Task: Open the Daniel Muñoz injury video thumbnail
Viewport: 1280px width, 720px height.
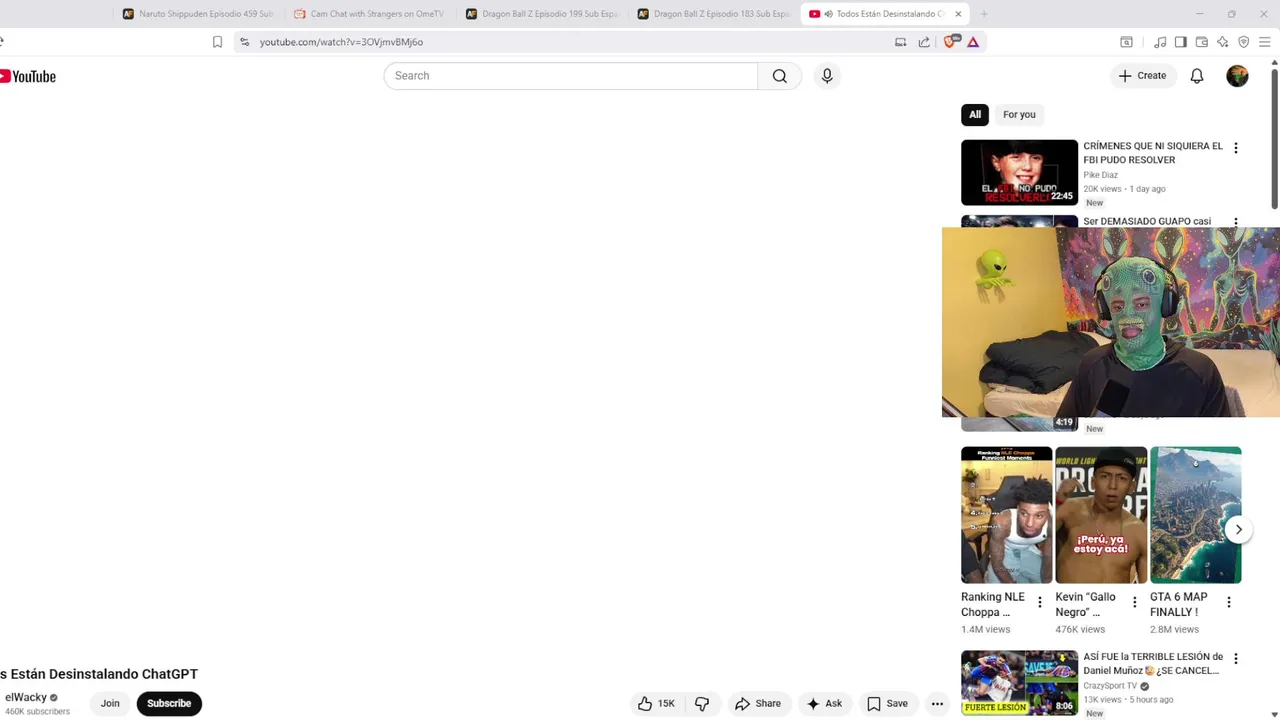Action: [x=1019, y=683]
